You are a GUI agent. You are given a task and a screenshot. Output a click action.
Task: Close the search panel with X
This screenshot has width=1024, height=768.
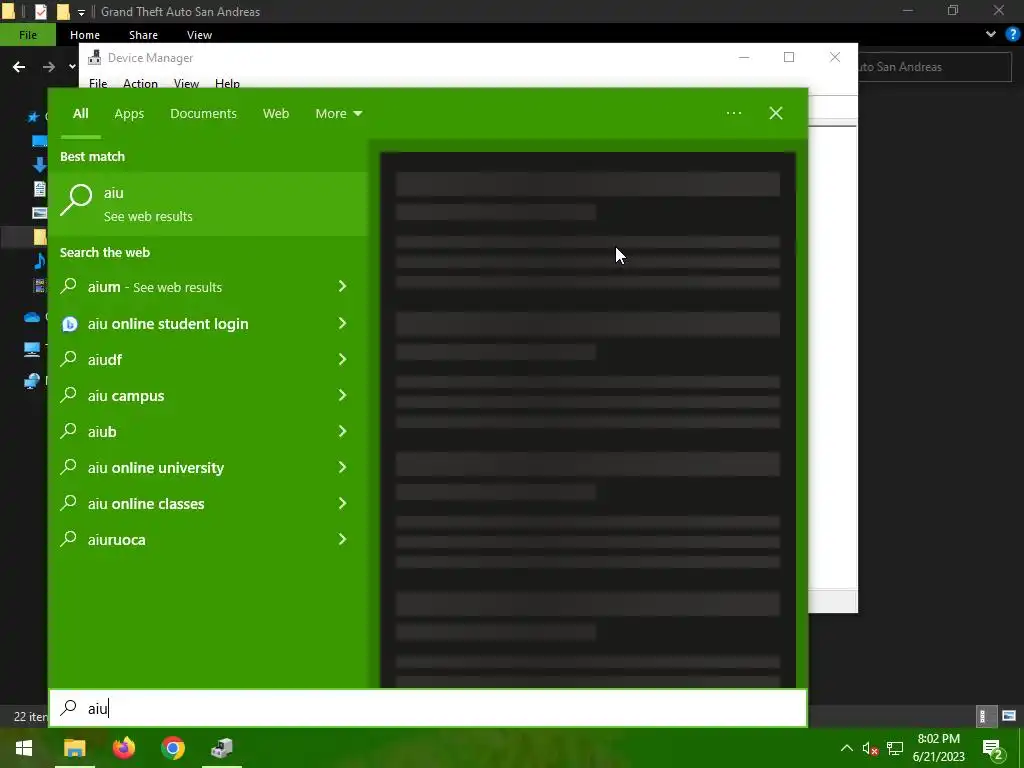pos(776,113)
